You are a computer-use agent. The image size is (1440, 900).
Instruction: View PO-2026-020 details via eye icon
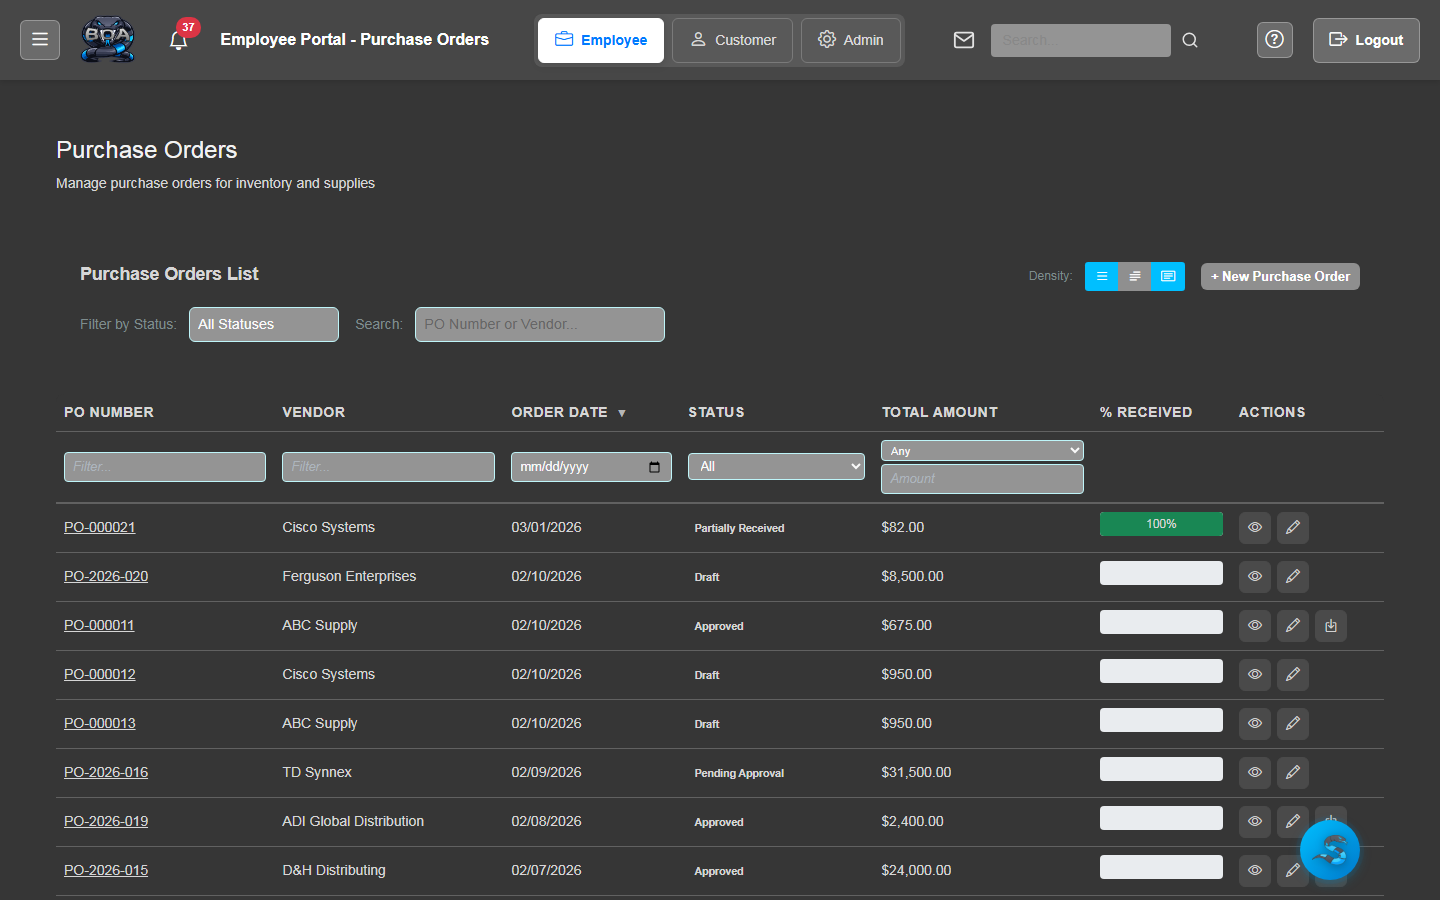click(1254, 577)
